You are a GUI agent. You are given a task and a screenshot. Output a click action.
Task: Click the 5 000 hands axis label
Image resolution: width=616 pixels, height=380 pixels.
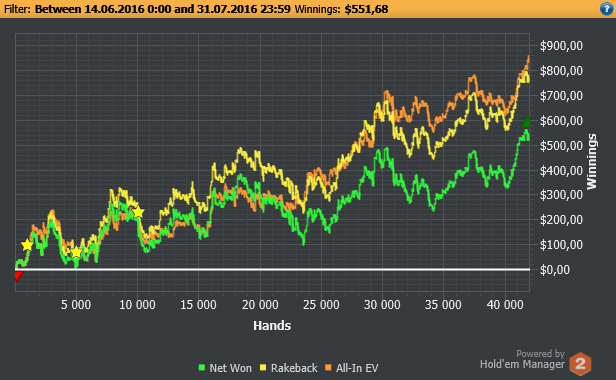76,305
